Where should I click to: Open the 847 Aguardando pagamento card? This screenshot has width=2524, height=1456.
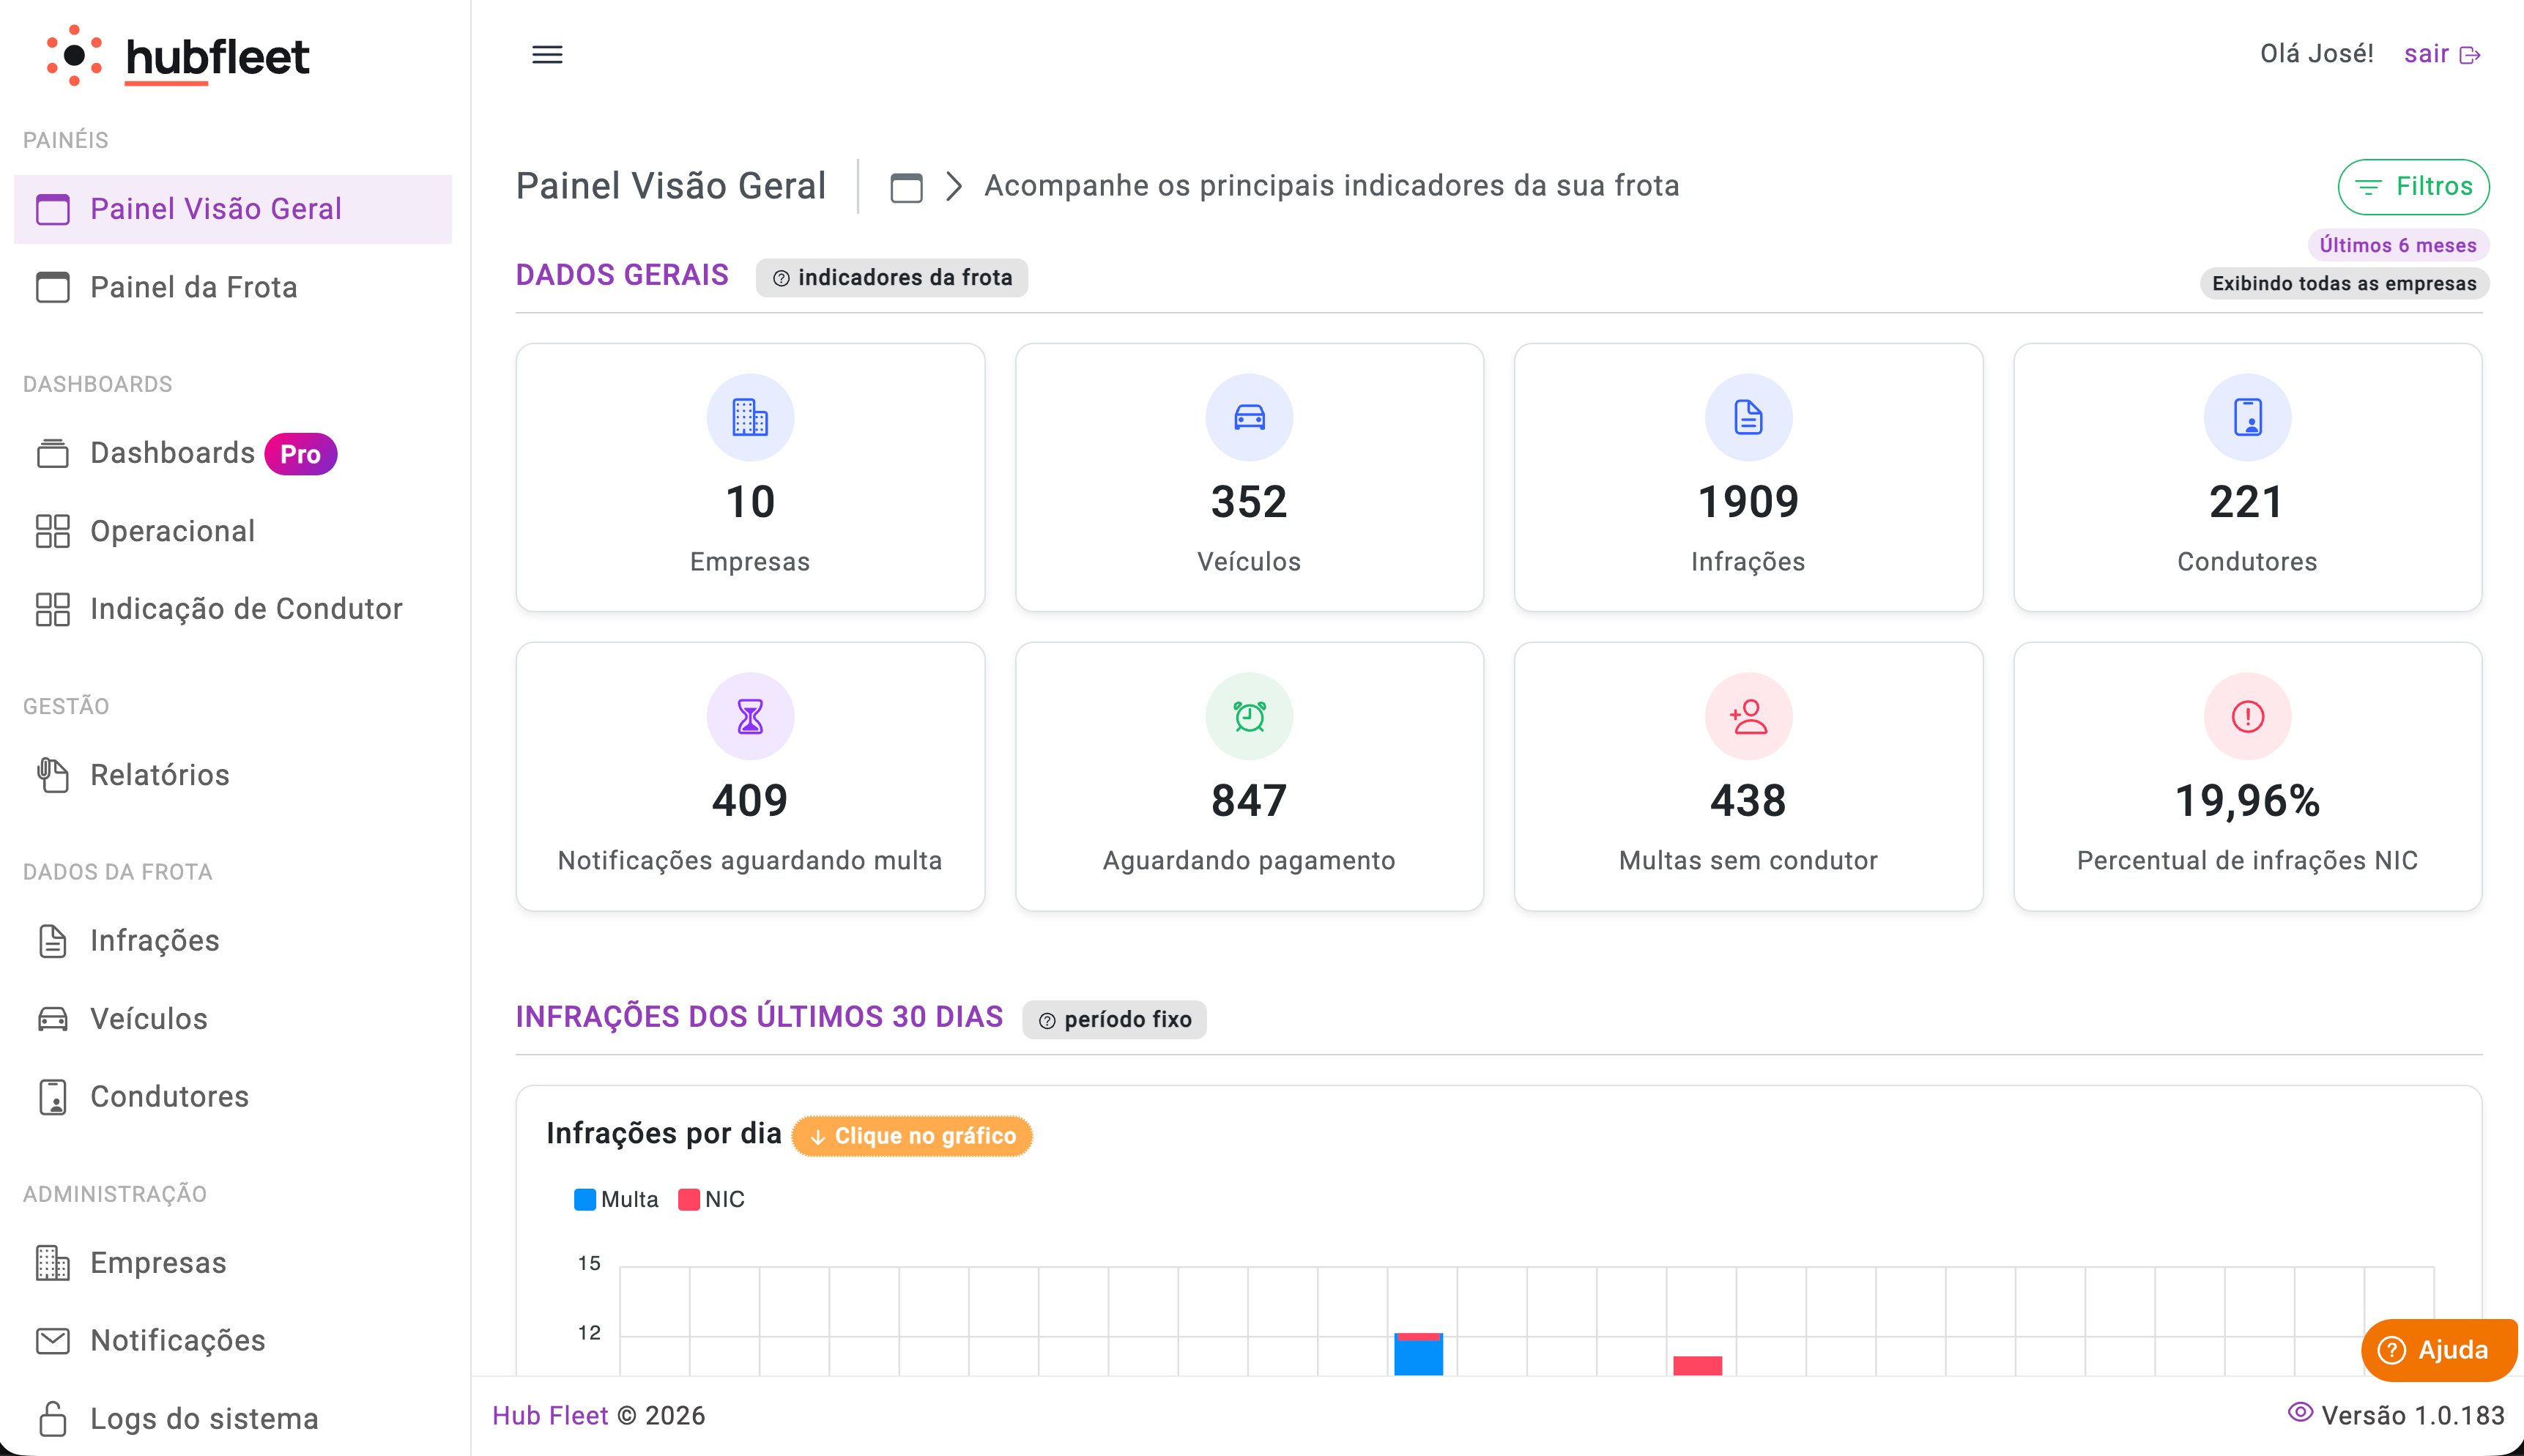click(x=1249, y=777)
